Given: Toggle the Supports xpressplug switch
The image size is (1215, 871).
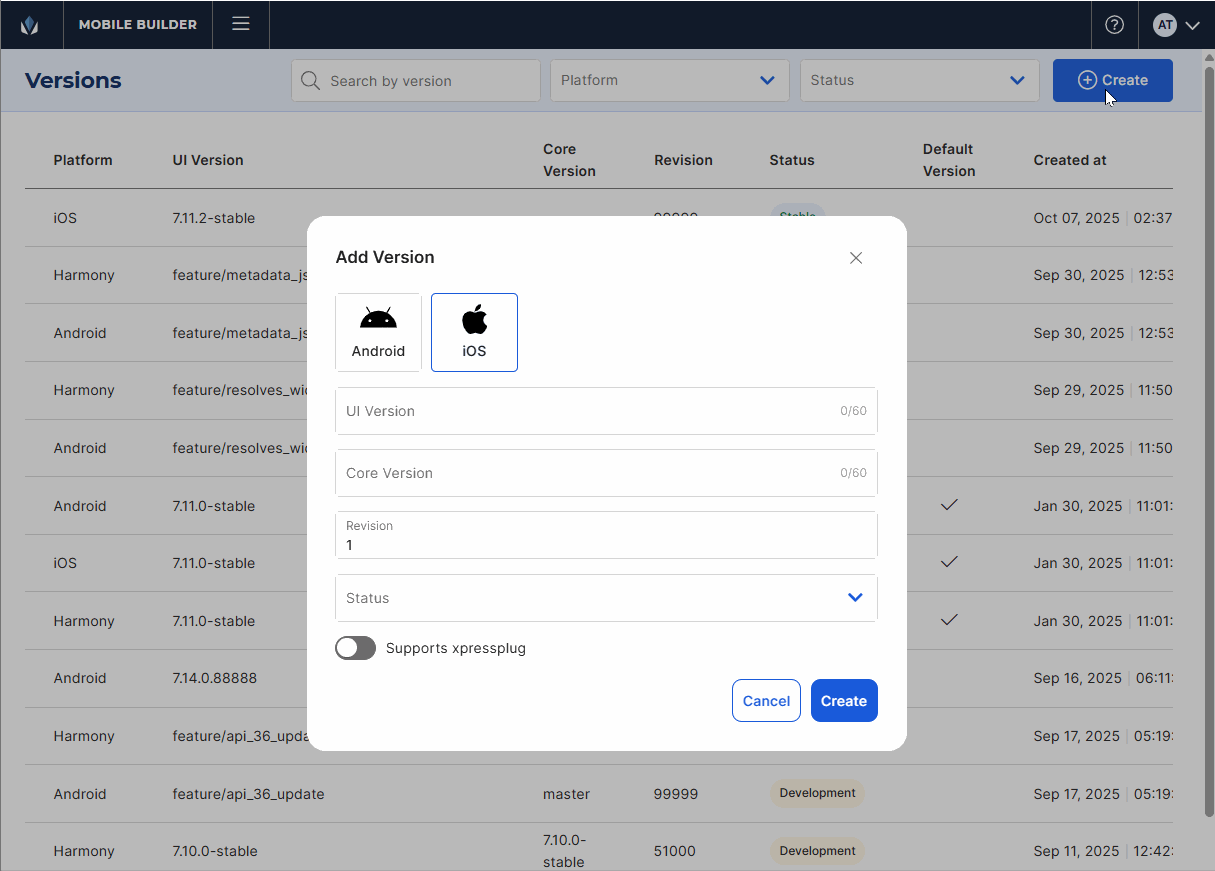Looking at the screenshot, I should [355, 648].
